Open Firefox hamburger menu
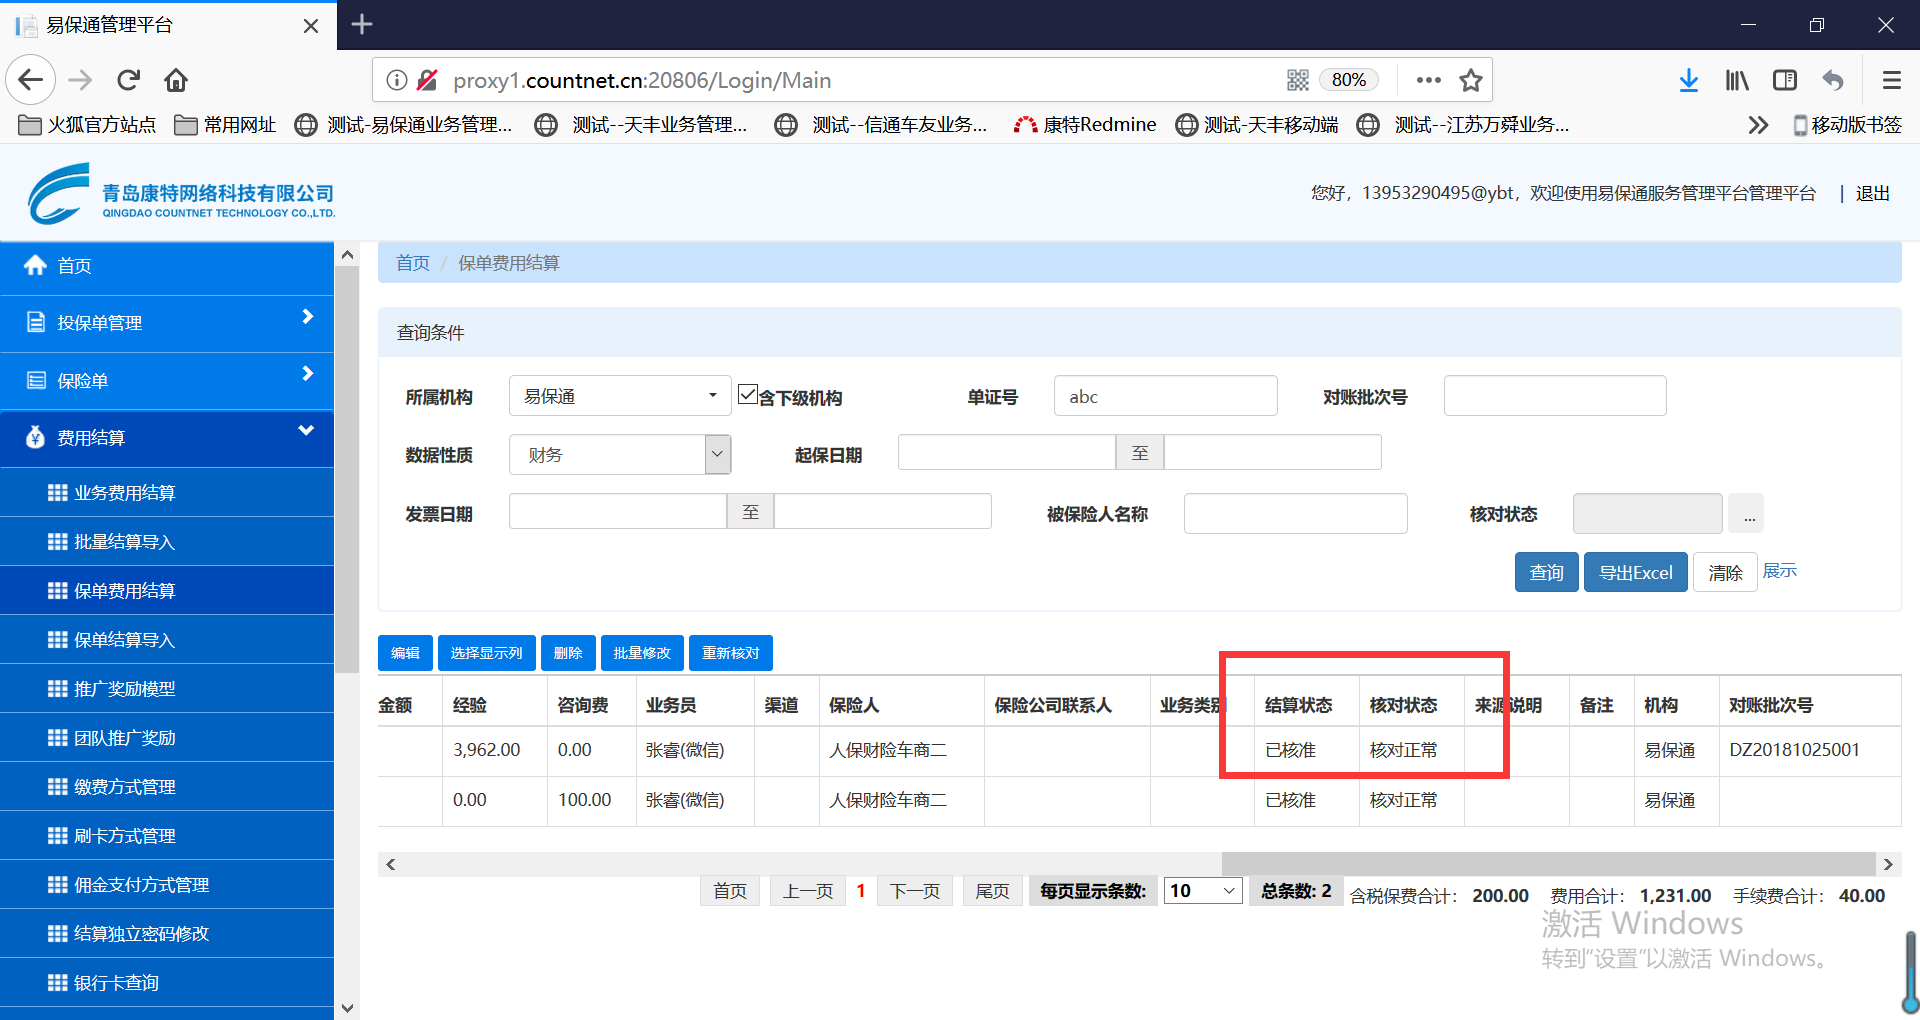The height and width of the screenshot is (1020, 1920). (x=1891, y=80)
